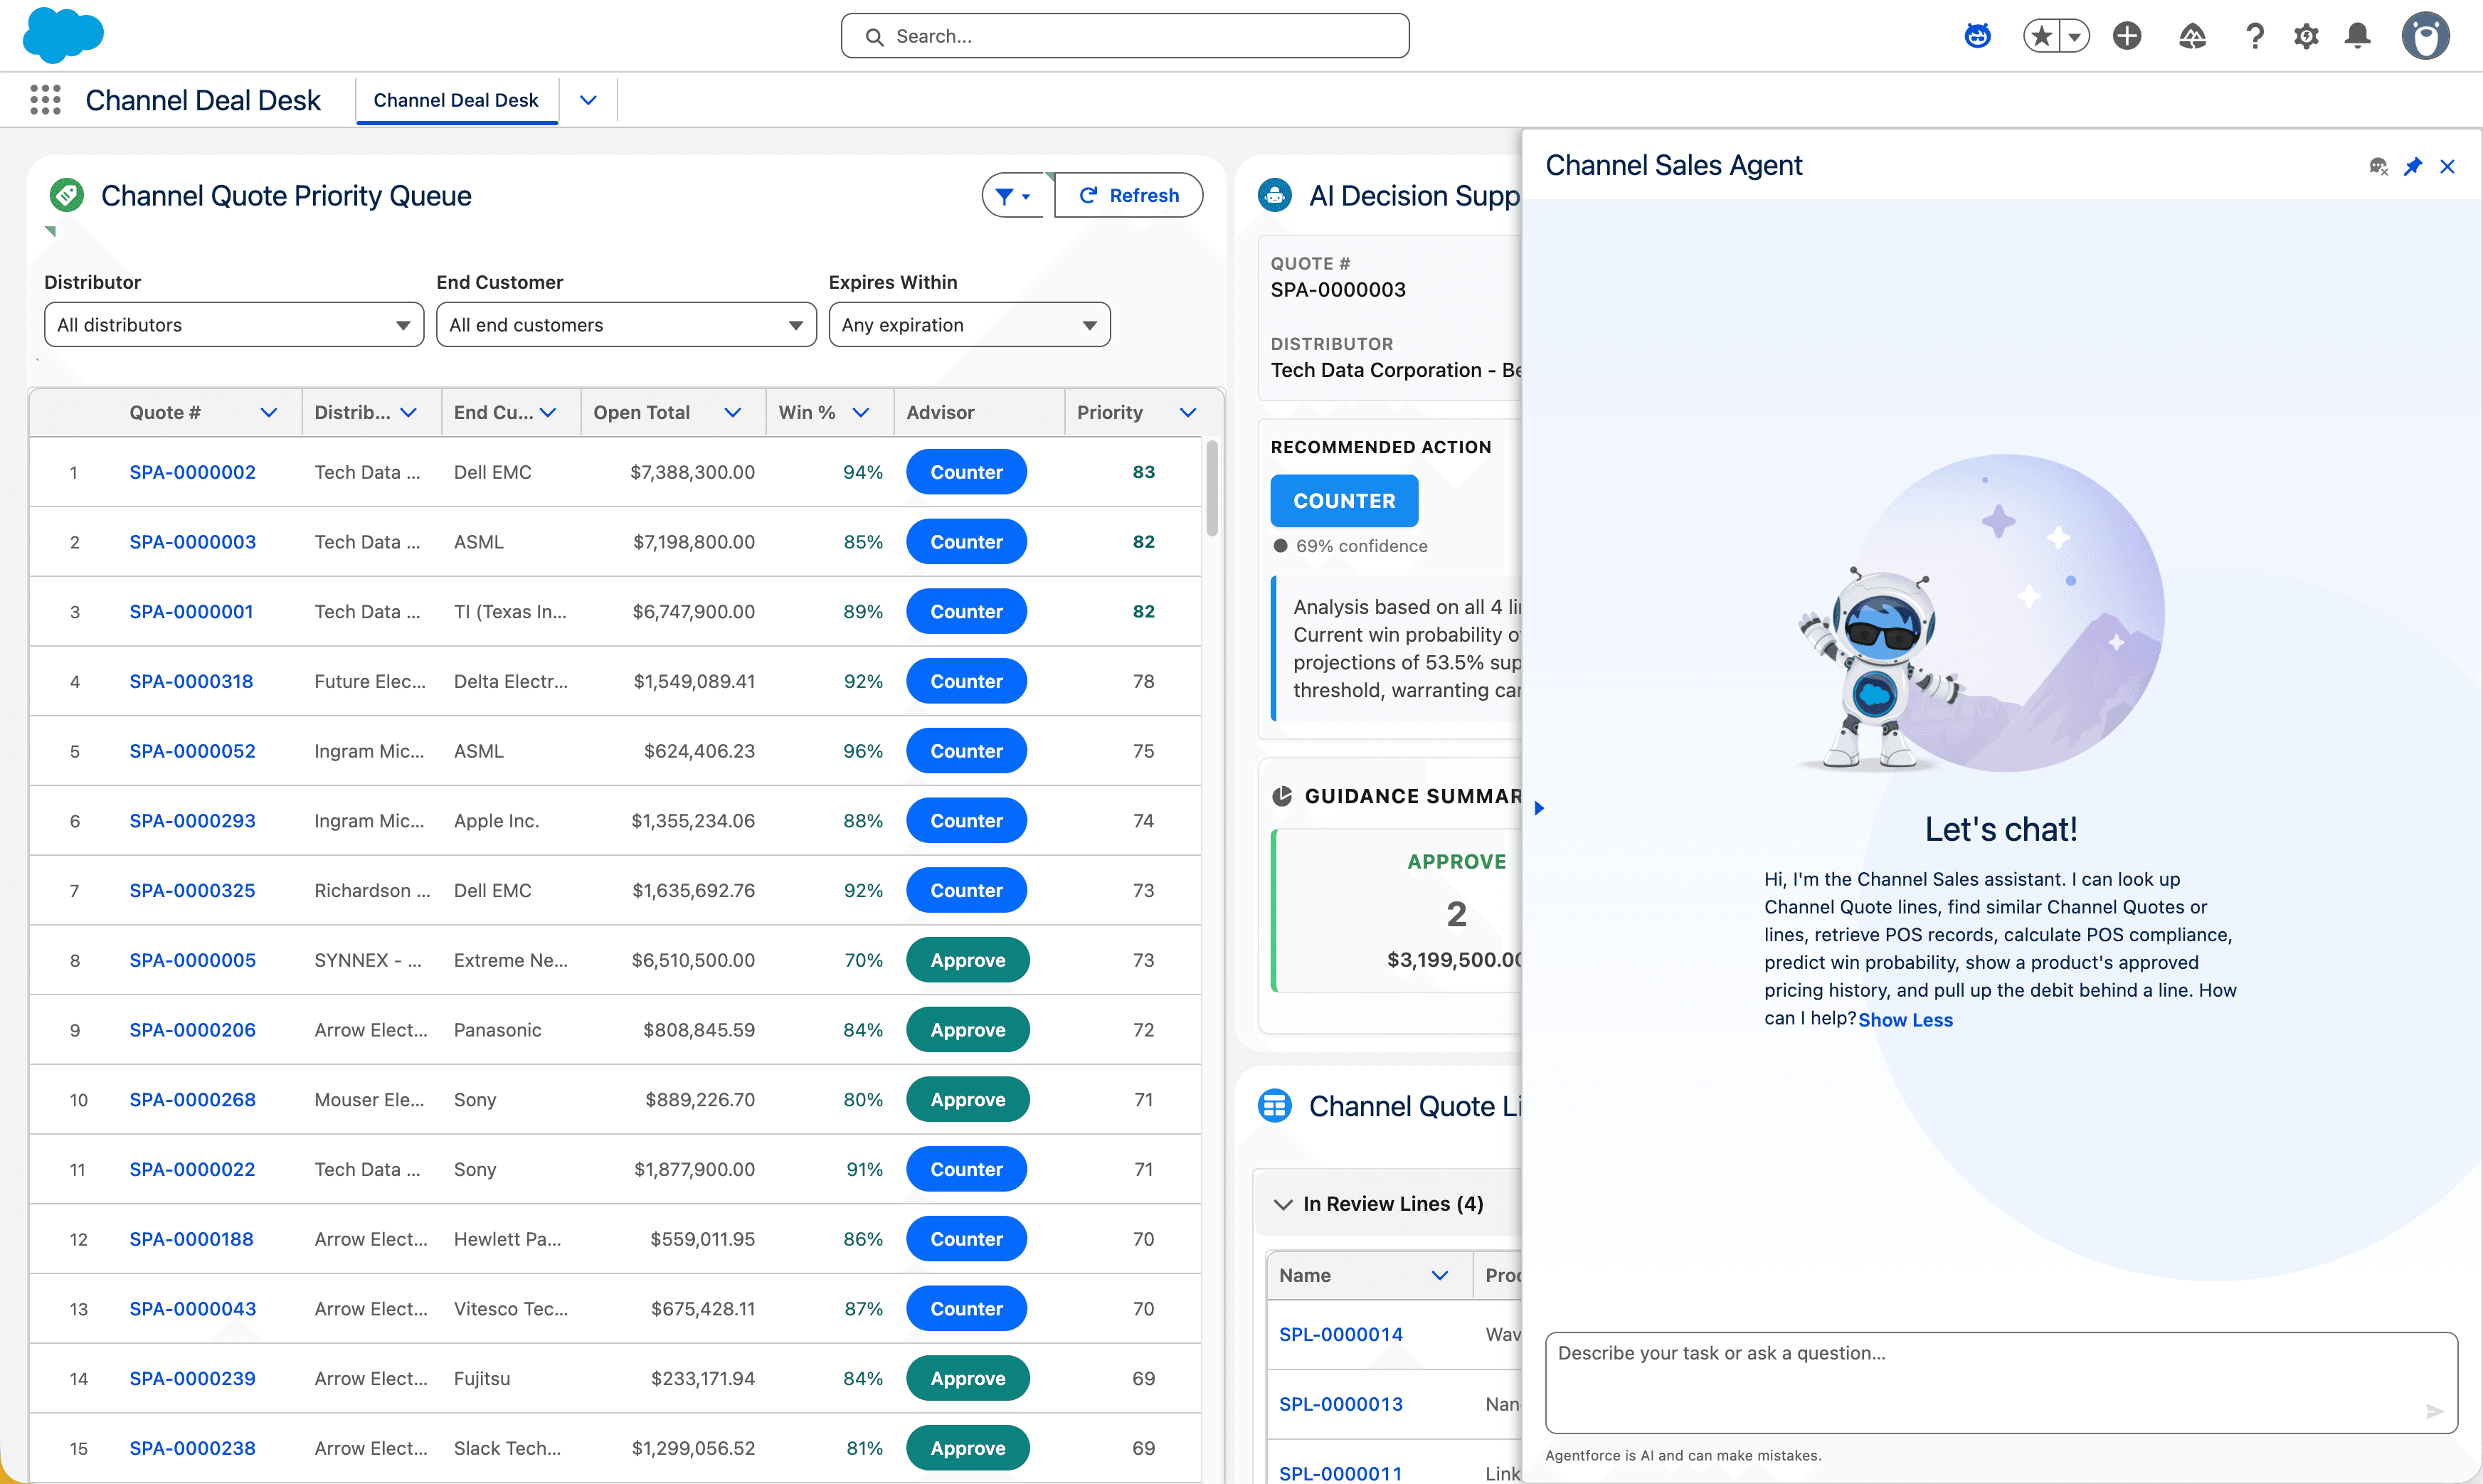
Task: Open the Win % column menu chevron
Action: pyautogui.click(x=861, y=412)
